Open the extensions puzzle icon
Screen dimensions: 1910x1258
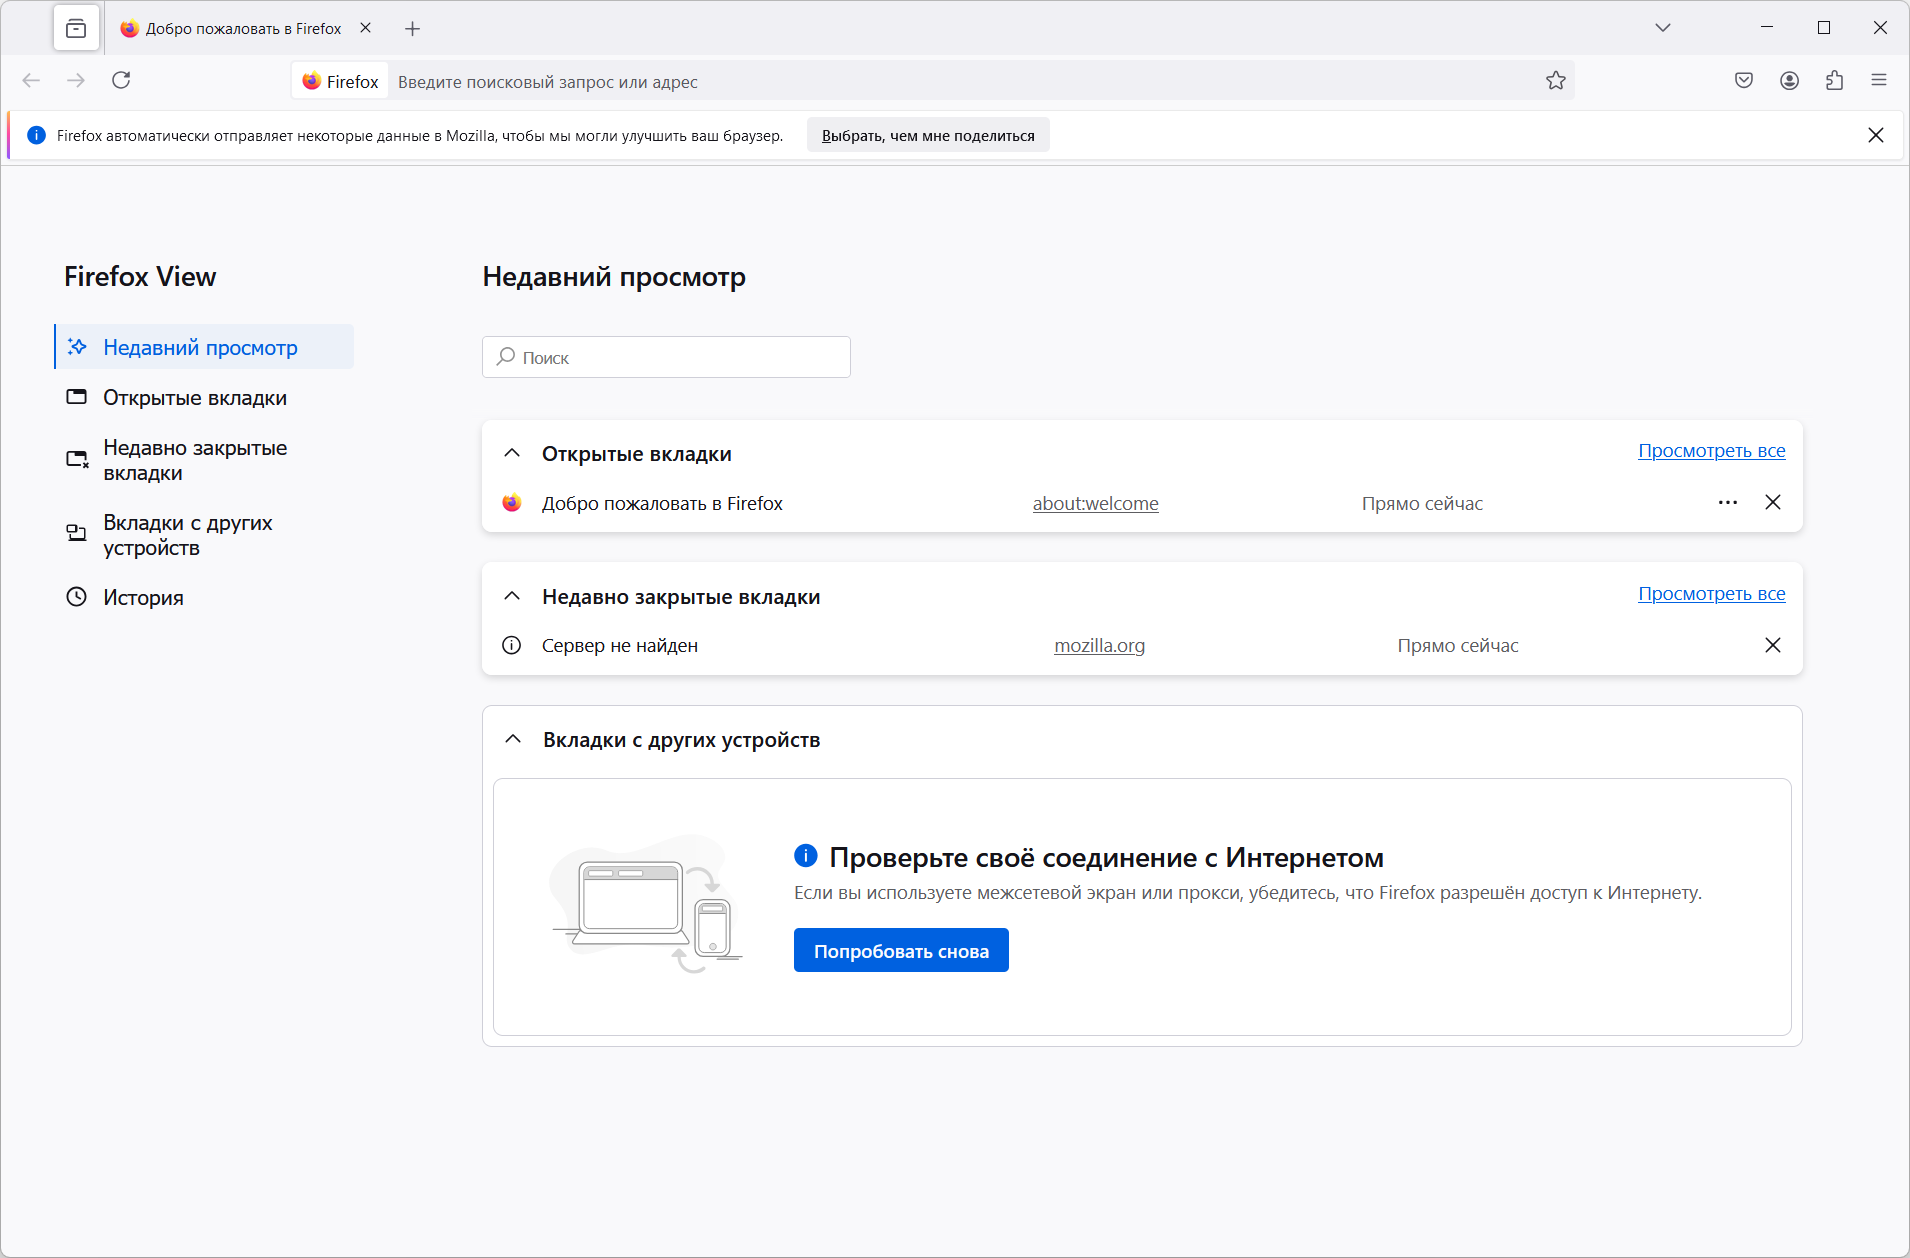pyautogui.click(x=1835, y=81)
